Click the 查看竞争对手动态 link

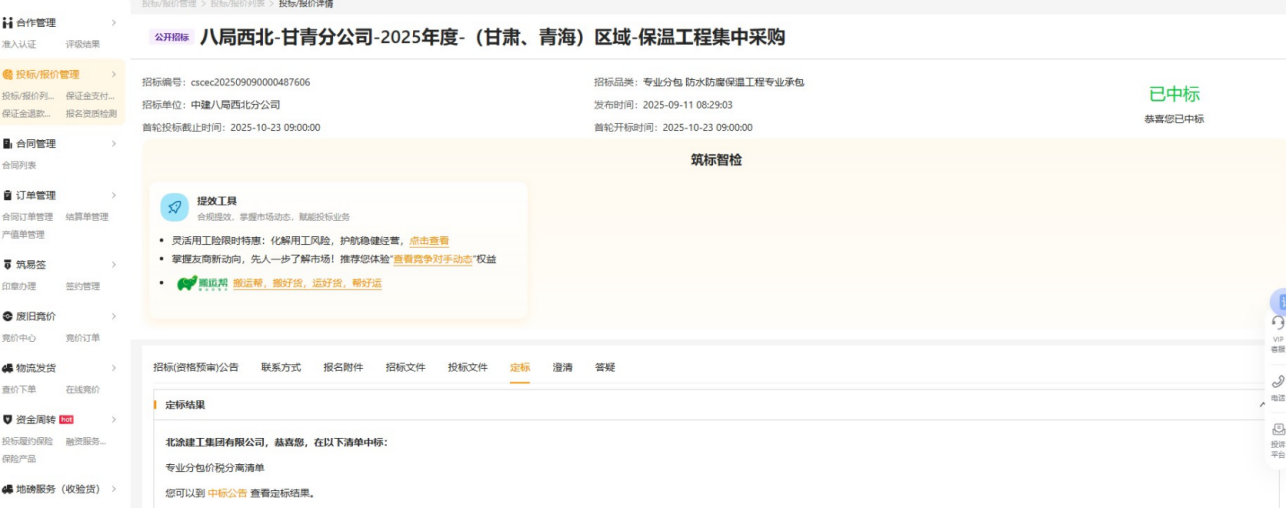432,259
